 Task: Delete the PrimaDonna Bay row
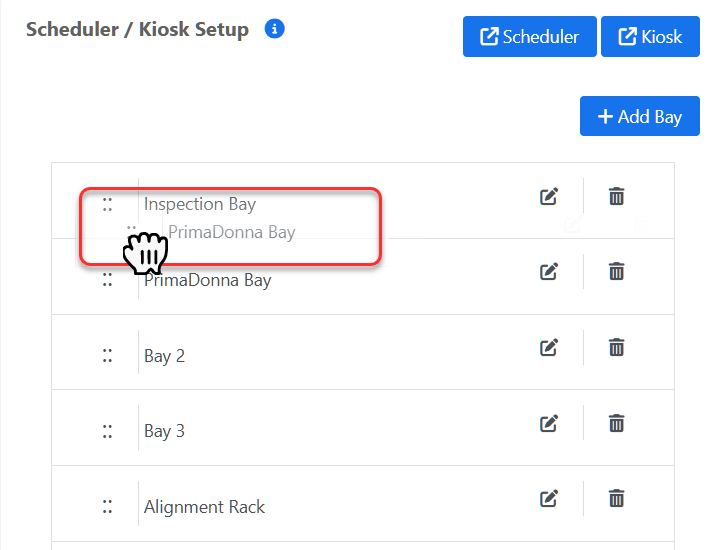(616, 271)
